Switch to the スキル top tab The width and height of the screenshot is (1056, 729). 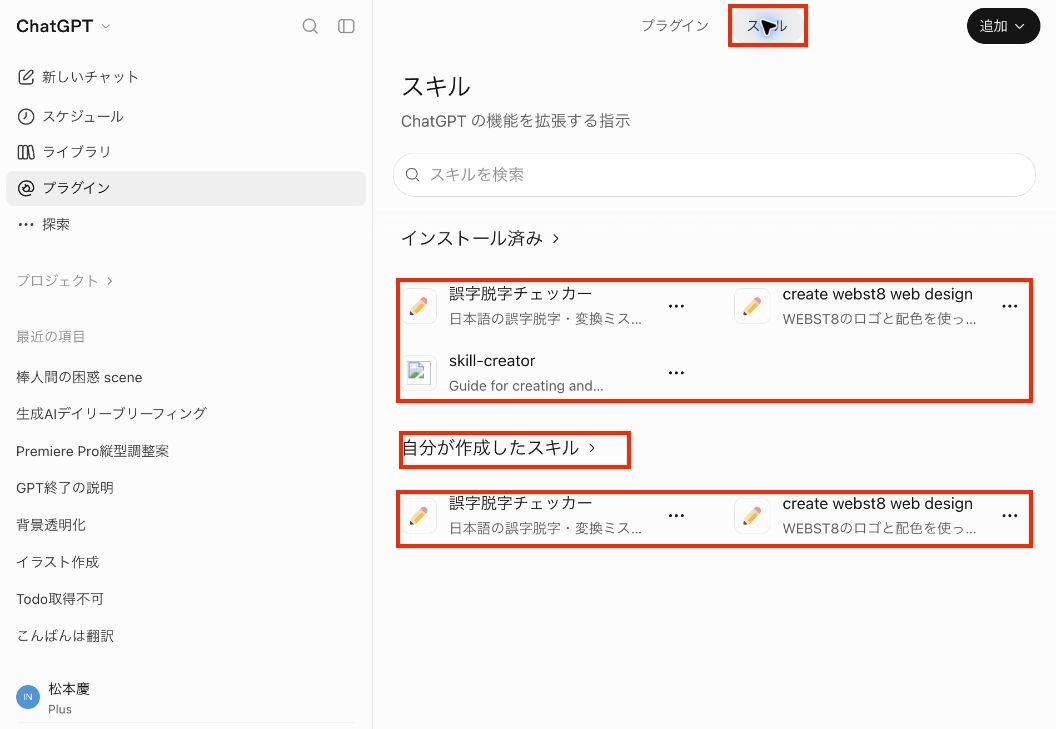tap(767, 26)
